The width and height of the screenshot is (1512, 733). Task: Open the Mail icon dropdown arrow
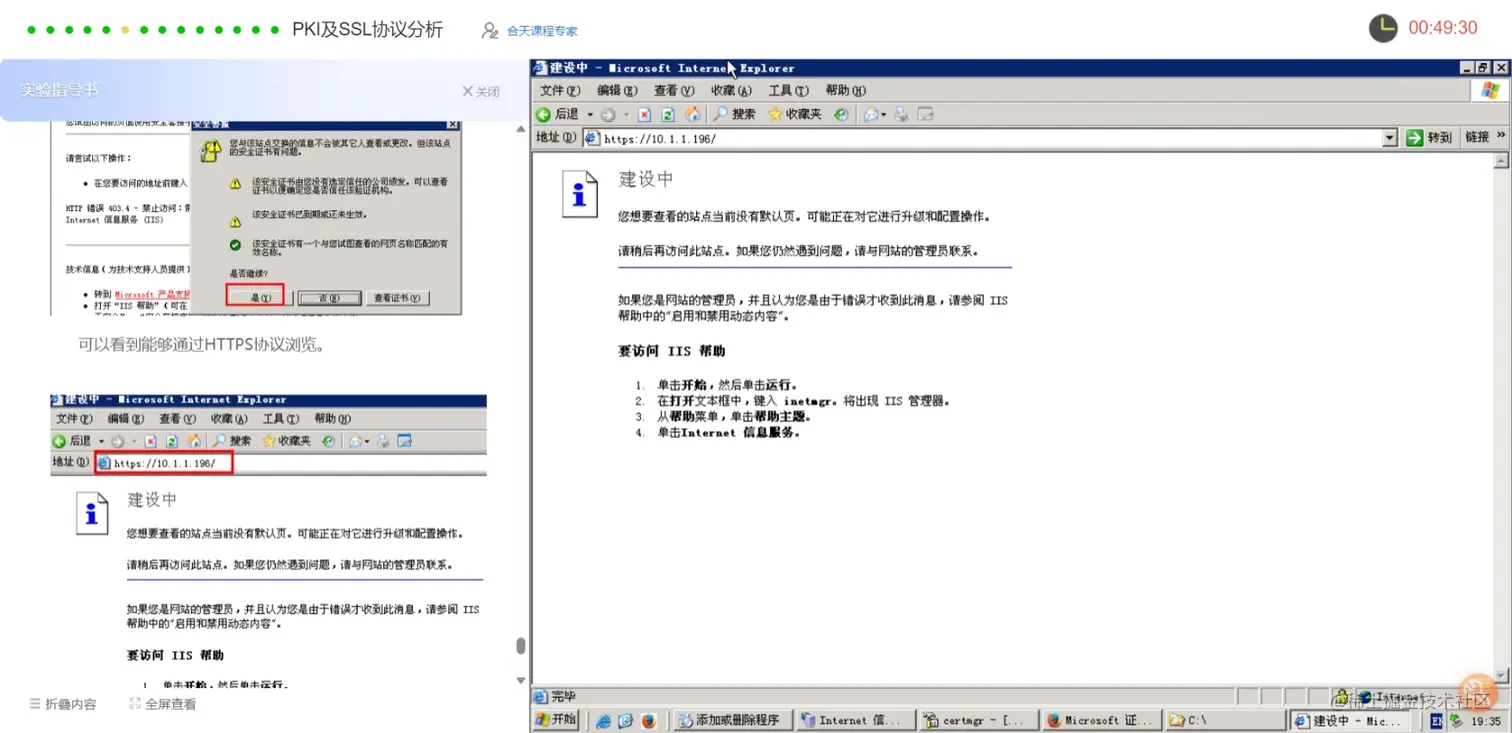tap(885, 115)
